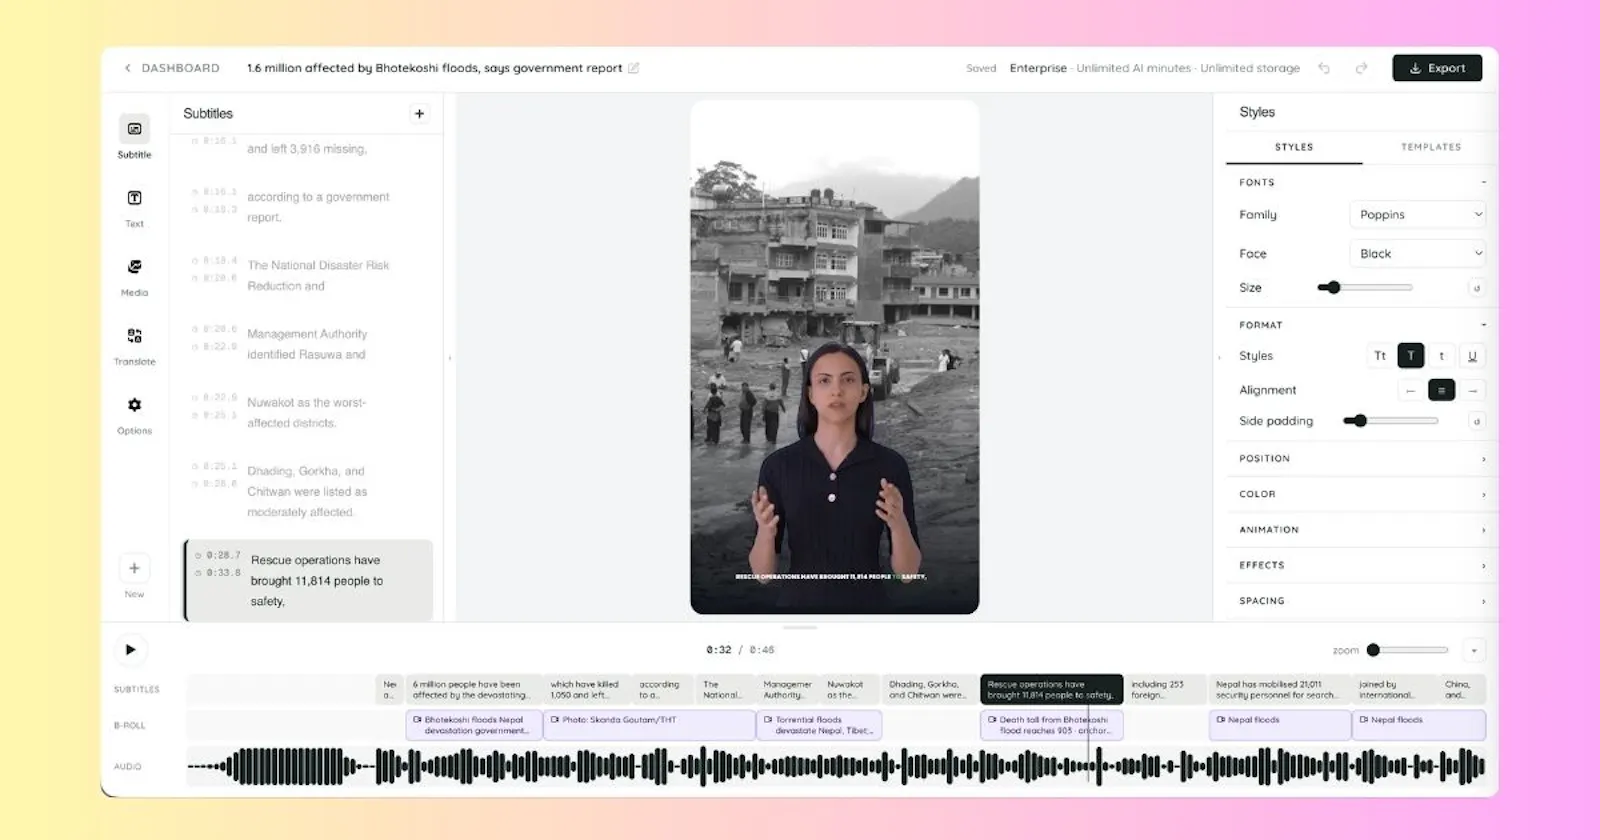Open the font Family dropdown showing Poppins

(1417, 215)
